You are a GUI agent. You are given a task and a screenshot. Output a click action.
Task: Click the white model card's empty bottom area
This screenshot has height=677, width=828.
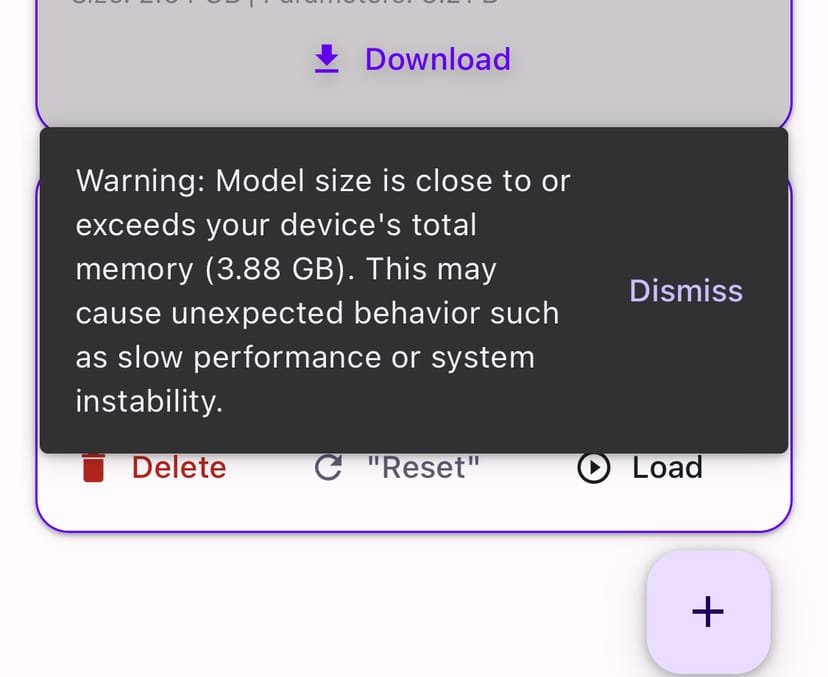tap(400, 508)
